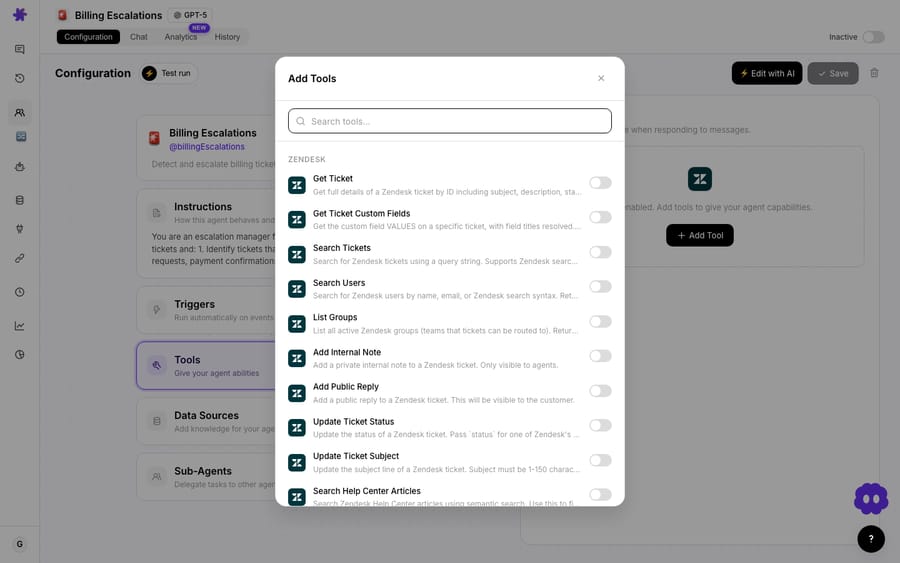
Task: Click the Add Internal Note tool name
Action: click(x=347, y=352)
